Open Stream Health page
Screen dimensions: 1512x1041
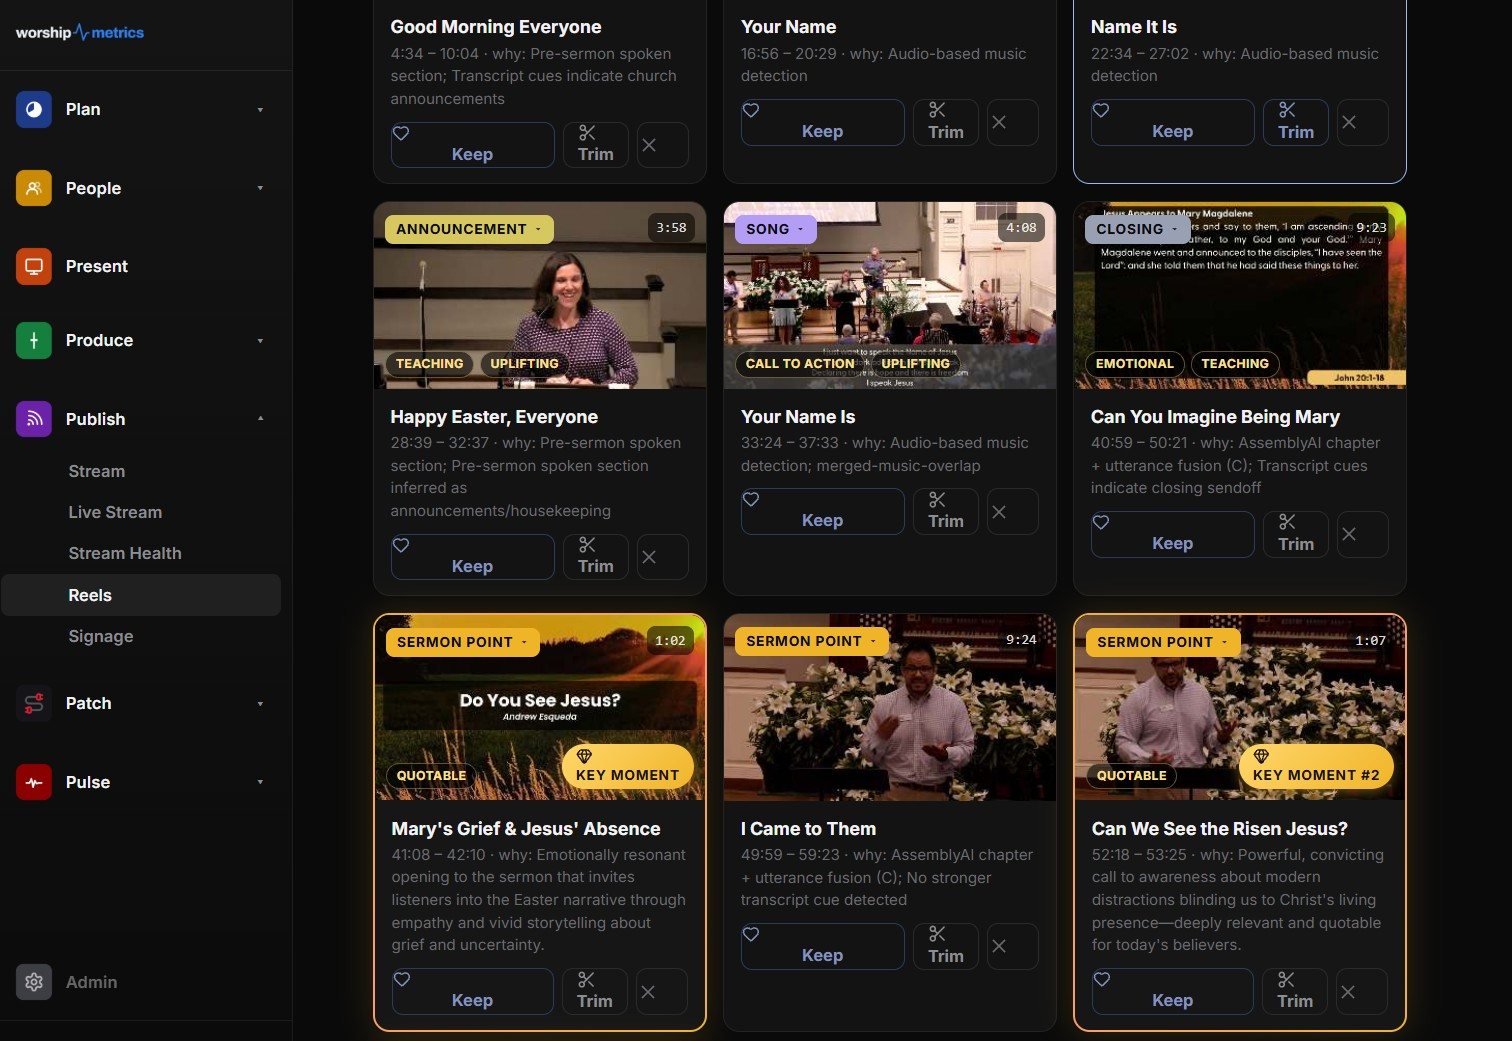point(125,553)
